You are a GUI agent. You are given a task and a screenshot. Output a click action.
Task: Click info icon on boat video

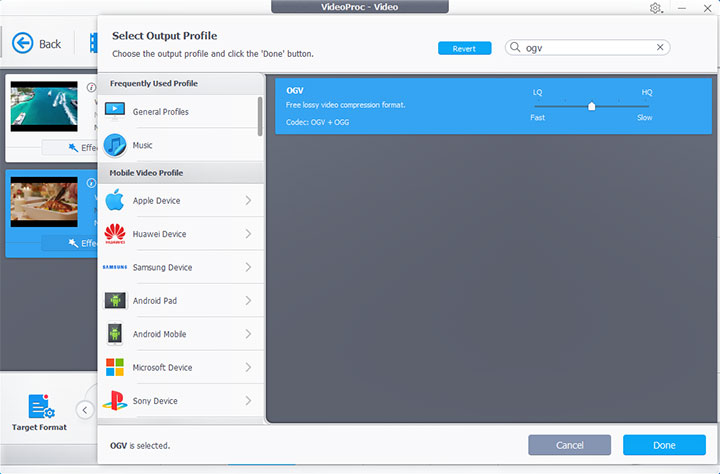[x=91, y=87]
